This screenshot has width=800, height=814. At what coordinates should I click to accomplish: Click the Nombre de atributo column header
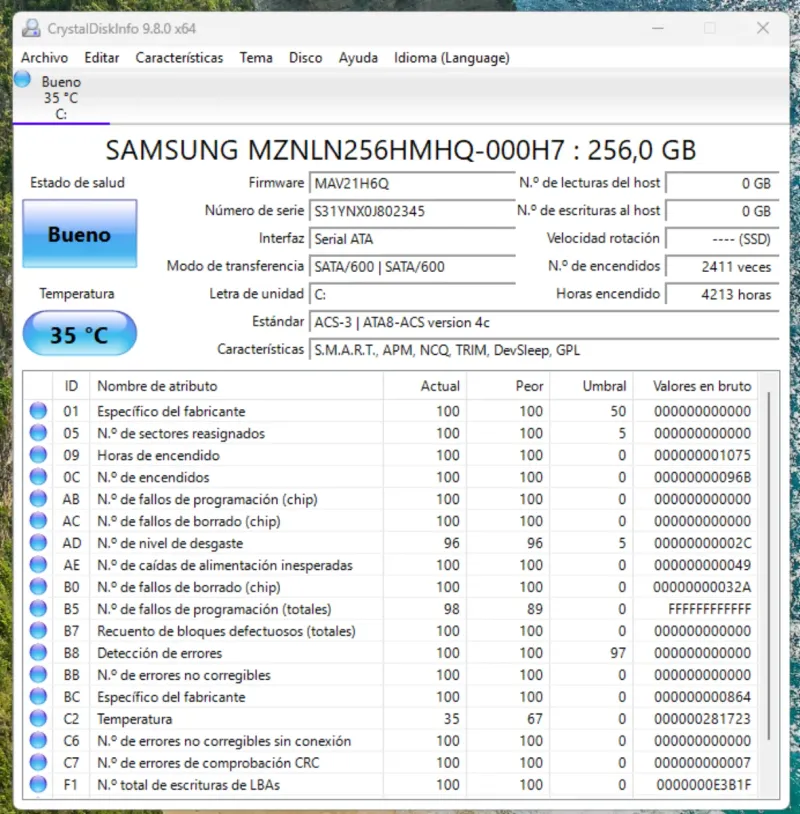(x=236, y=386)
